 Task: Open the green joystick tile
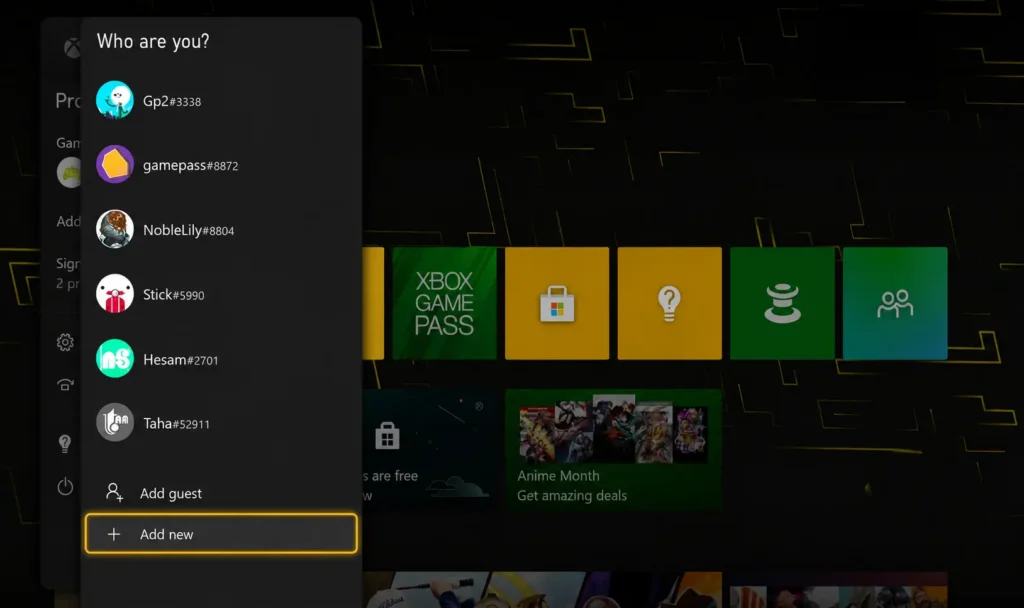click(x=782, y=303)
